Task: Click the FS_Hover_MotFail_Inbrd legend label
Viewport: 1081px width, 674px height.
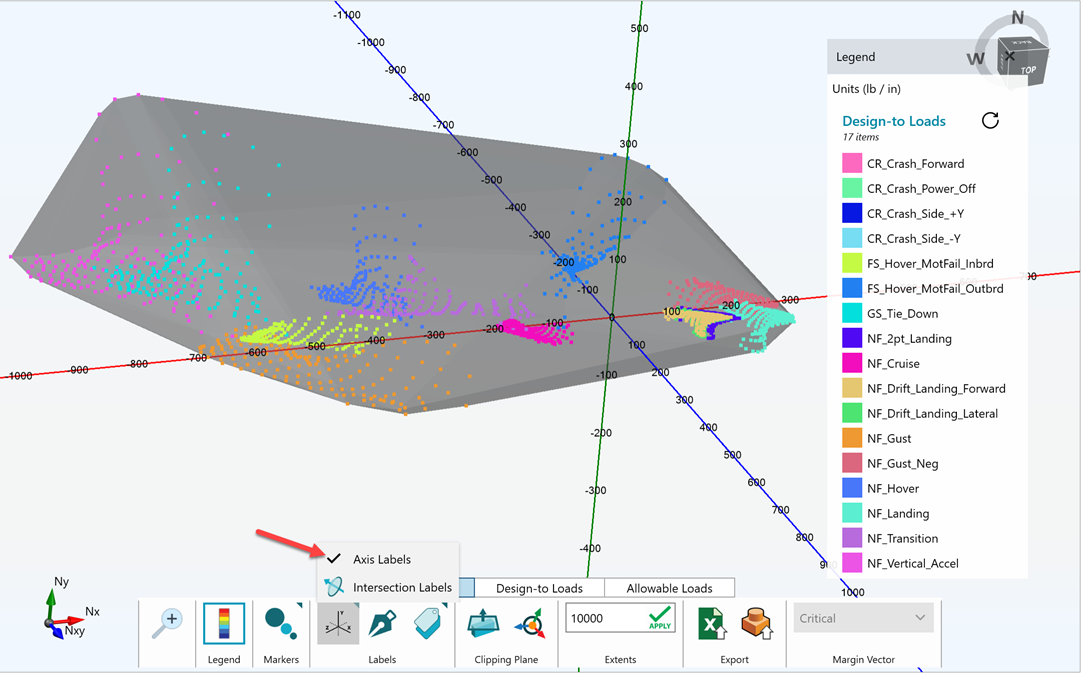Action: 930,263
